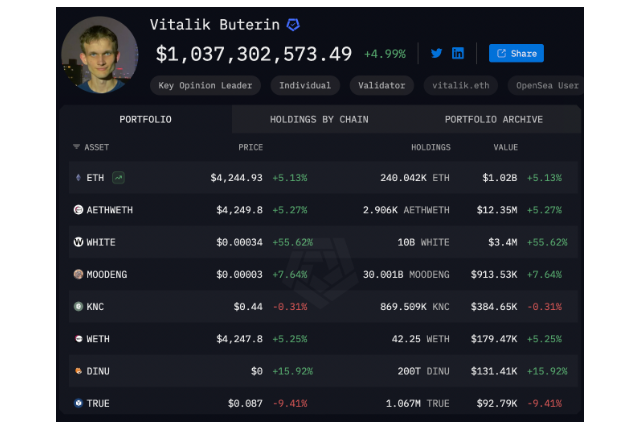Select the Validator tag
The height and width of the screenshot is (422, 622).
[x=381, y=85]
